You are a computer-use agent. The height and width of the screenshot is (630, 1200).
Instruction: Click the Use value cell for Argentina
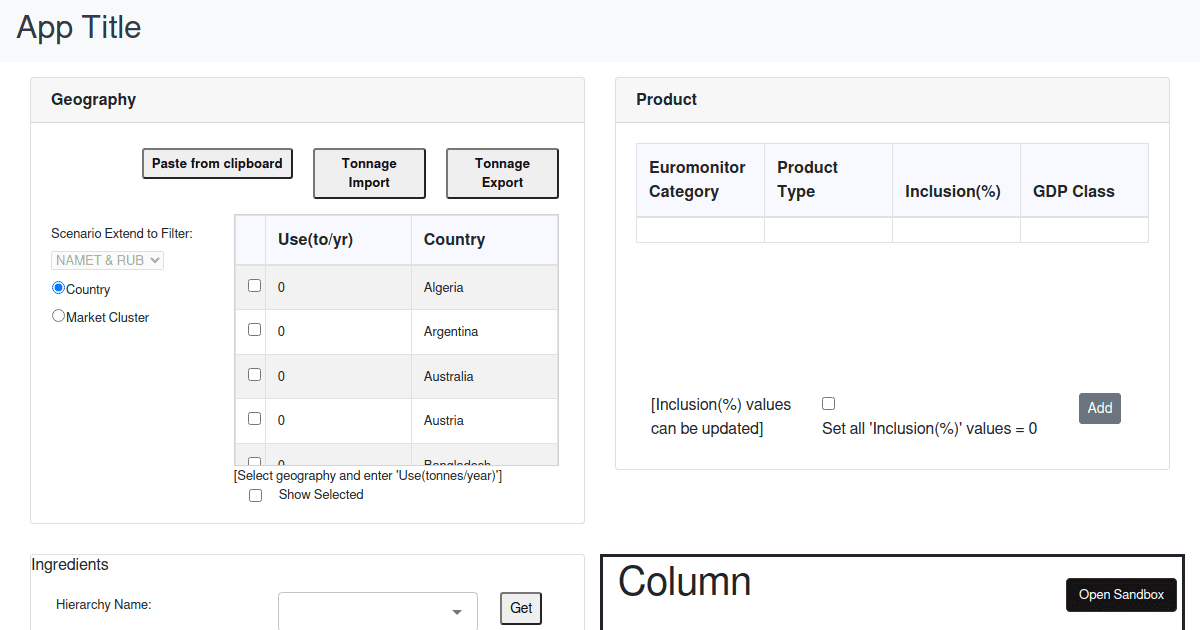point(338,331)
